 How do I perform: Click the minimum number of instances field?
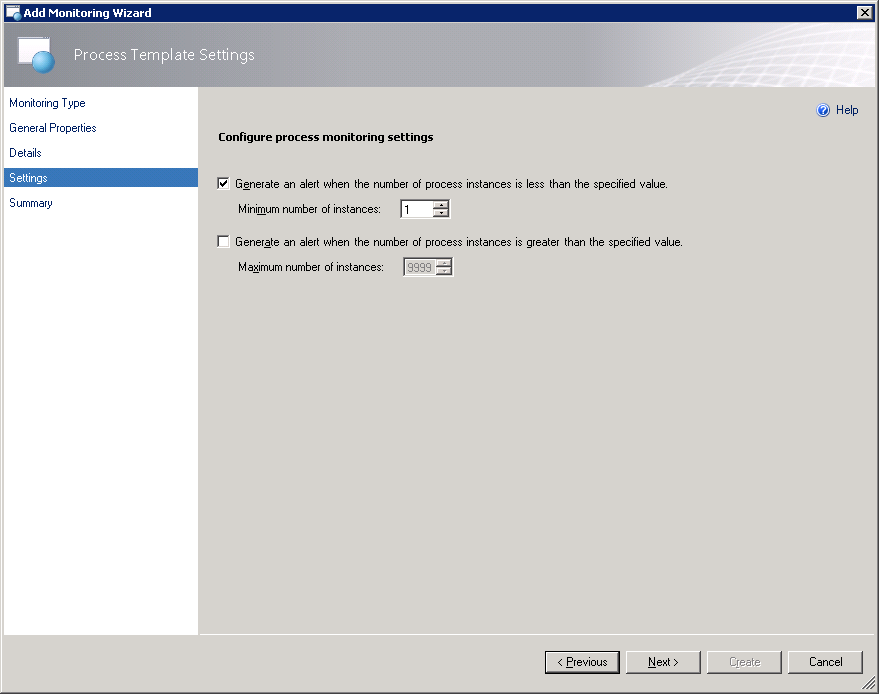tap(416, 210)
